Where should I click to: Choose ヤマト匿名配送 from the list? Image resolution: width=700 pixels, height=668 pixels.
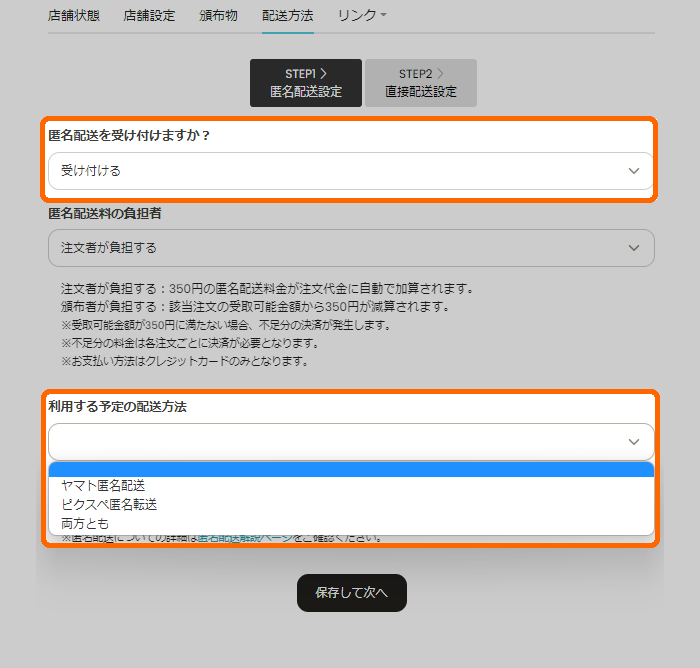click(103, 485)
